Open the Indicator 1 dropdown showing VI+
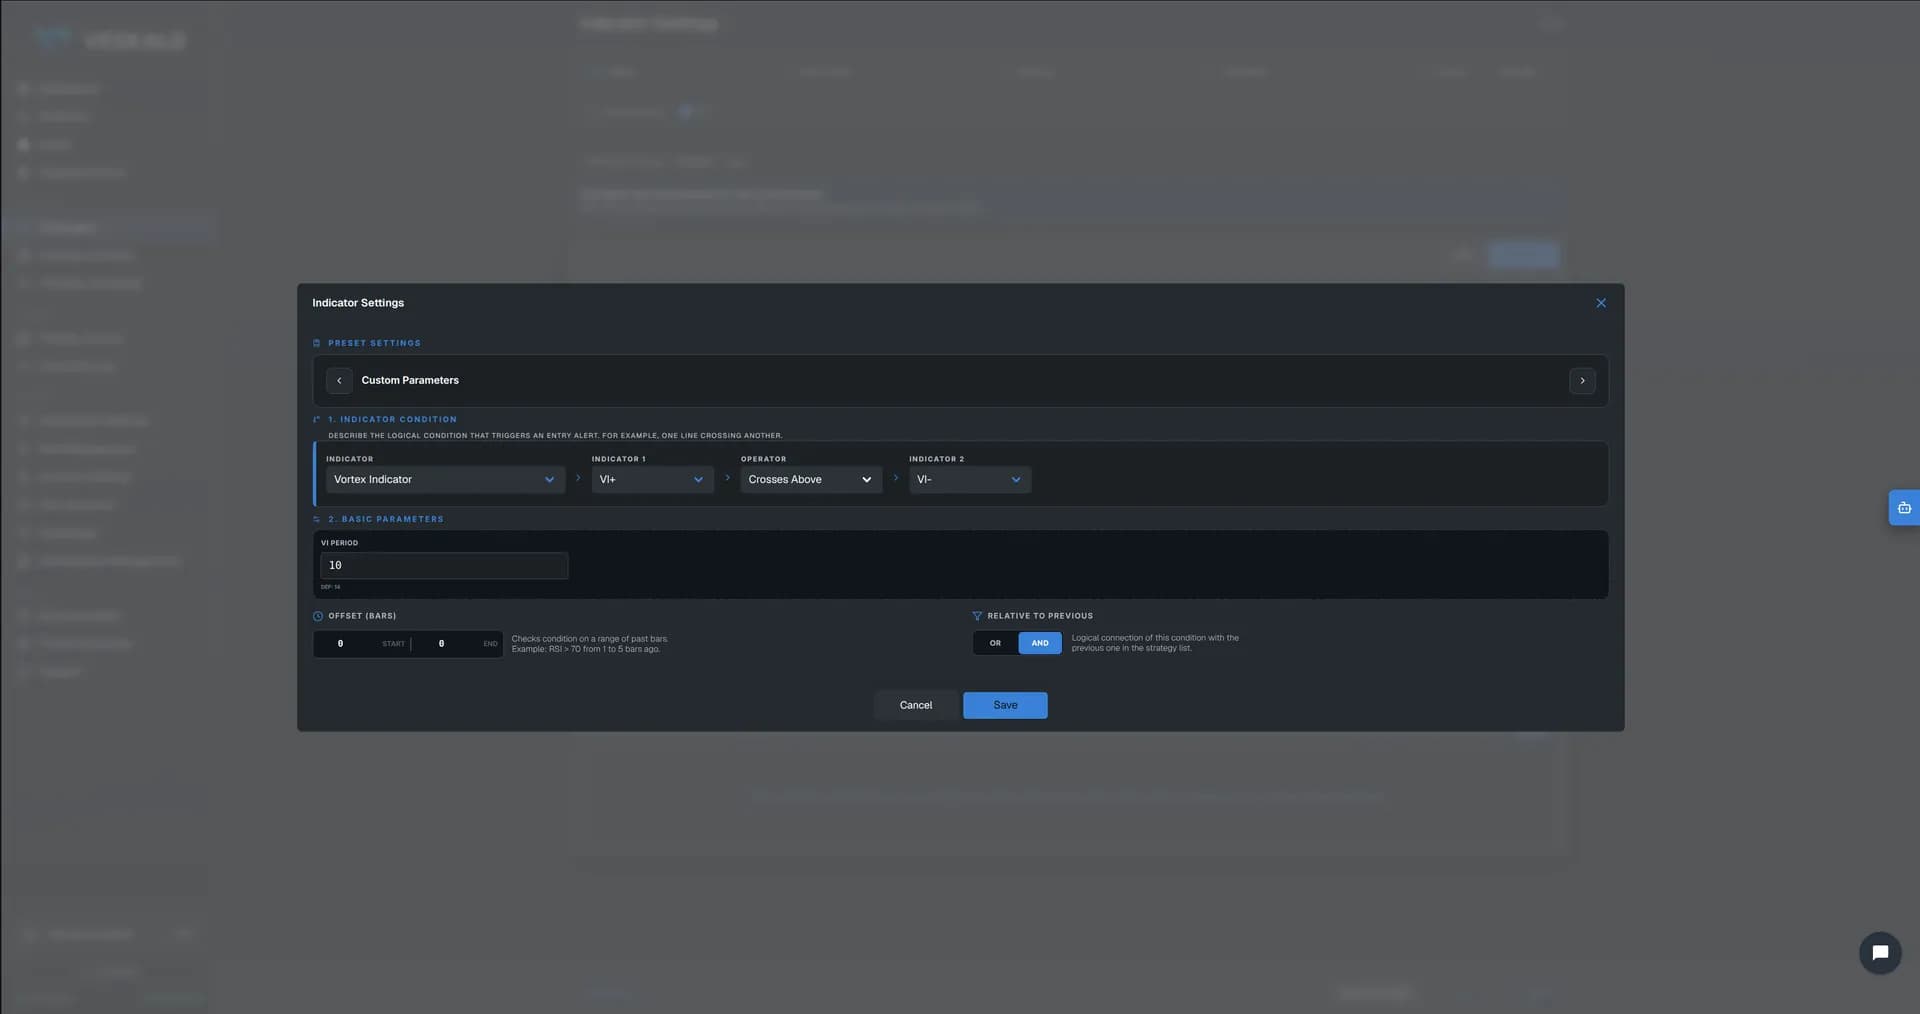Screen dimensions: 1920x1014 point(652,480)
